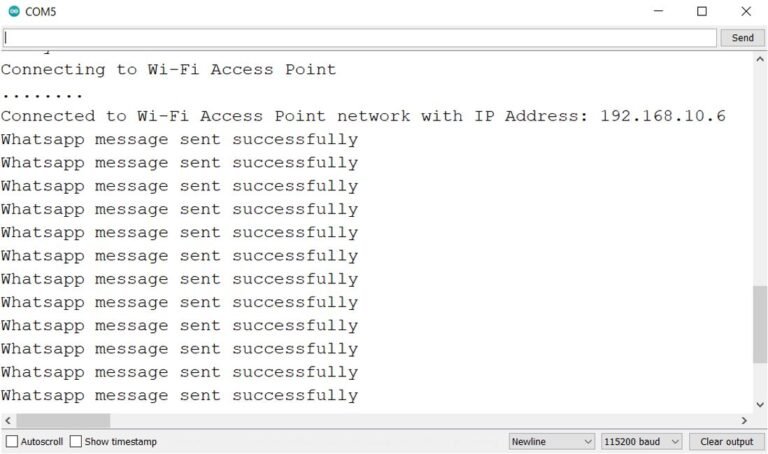This screenshot has height=454, width=768.
Task: Open the Newline line-ending dropdown
Action: [x=552, y=442]
